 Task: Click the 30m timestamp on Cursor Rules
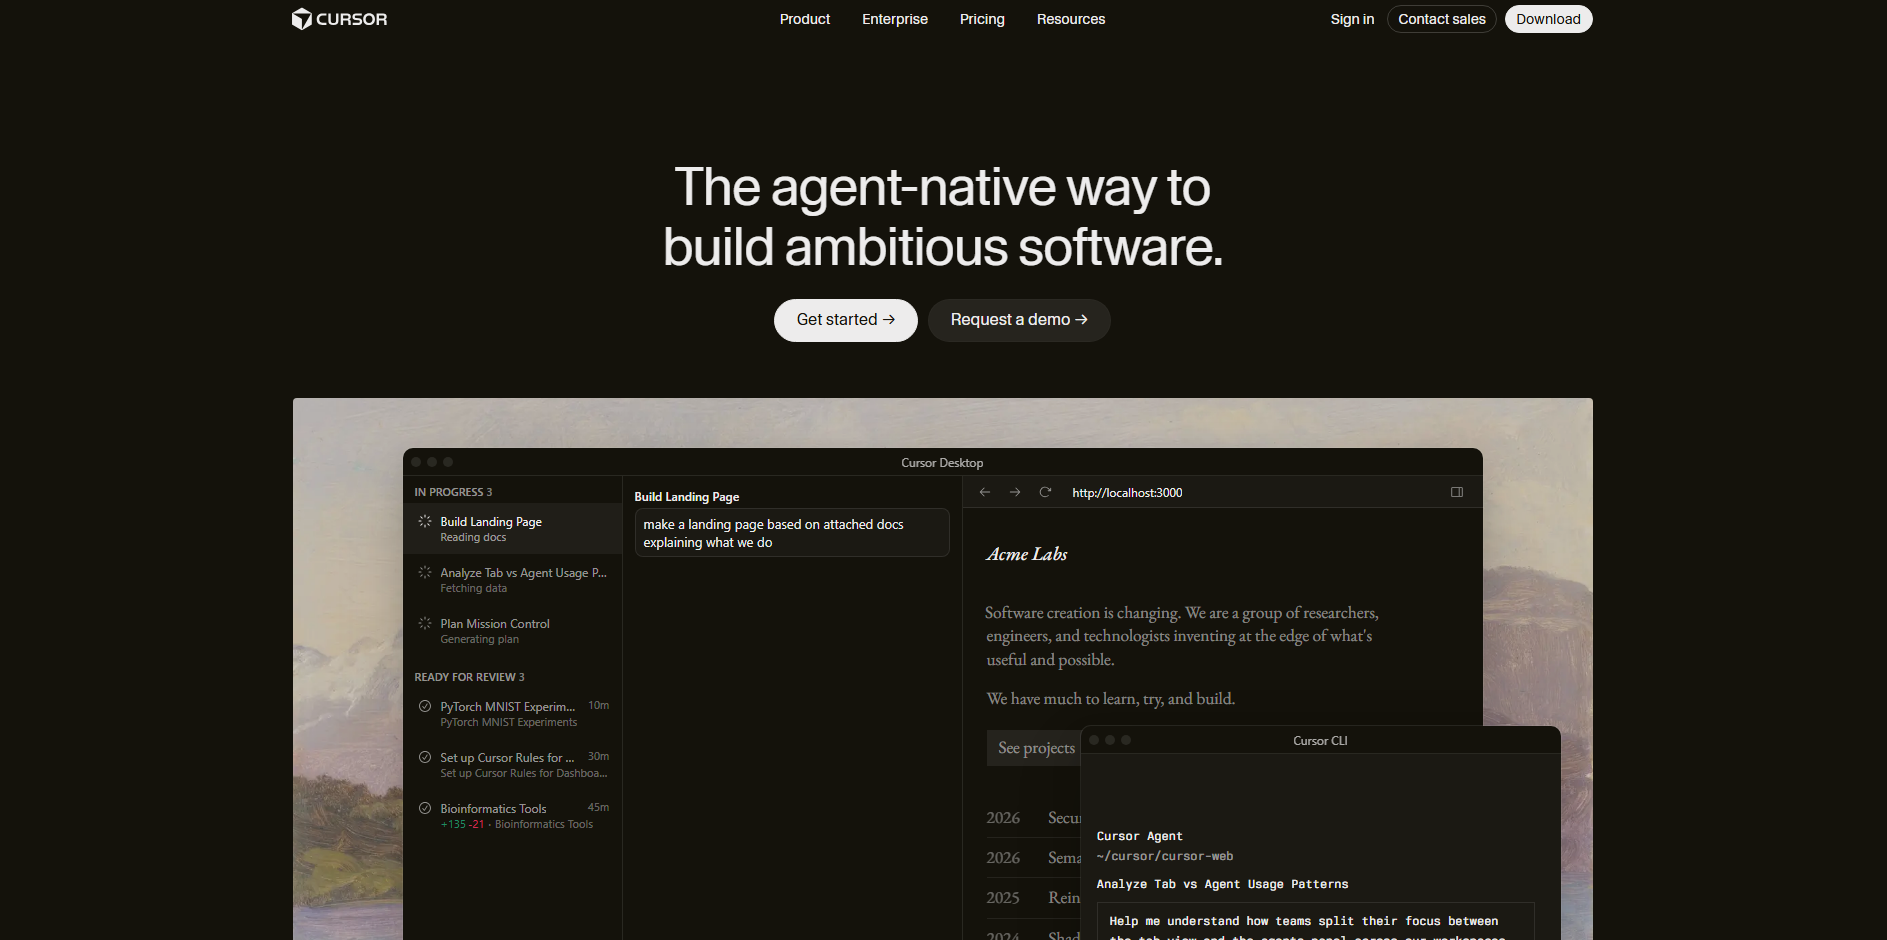coord(598,756)
